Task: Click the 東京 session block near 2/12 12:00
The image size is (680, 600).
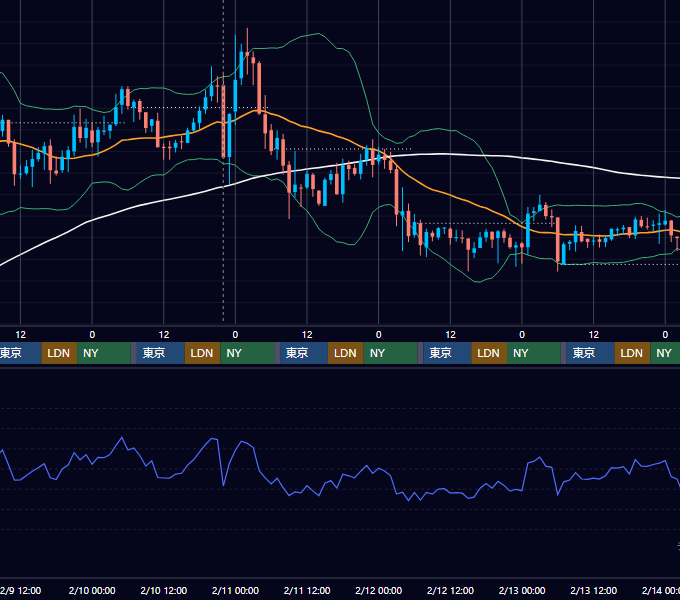Action: pyautogui.click(x=447, y=353)
